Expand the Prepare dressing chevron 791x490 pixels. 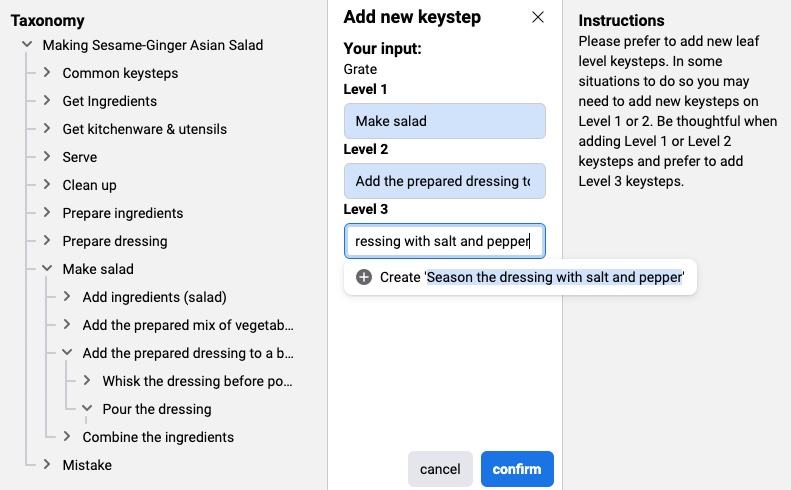pyautogui.click(x=47, y=241)
